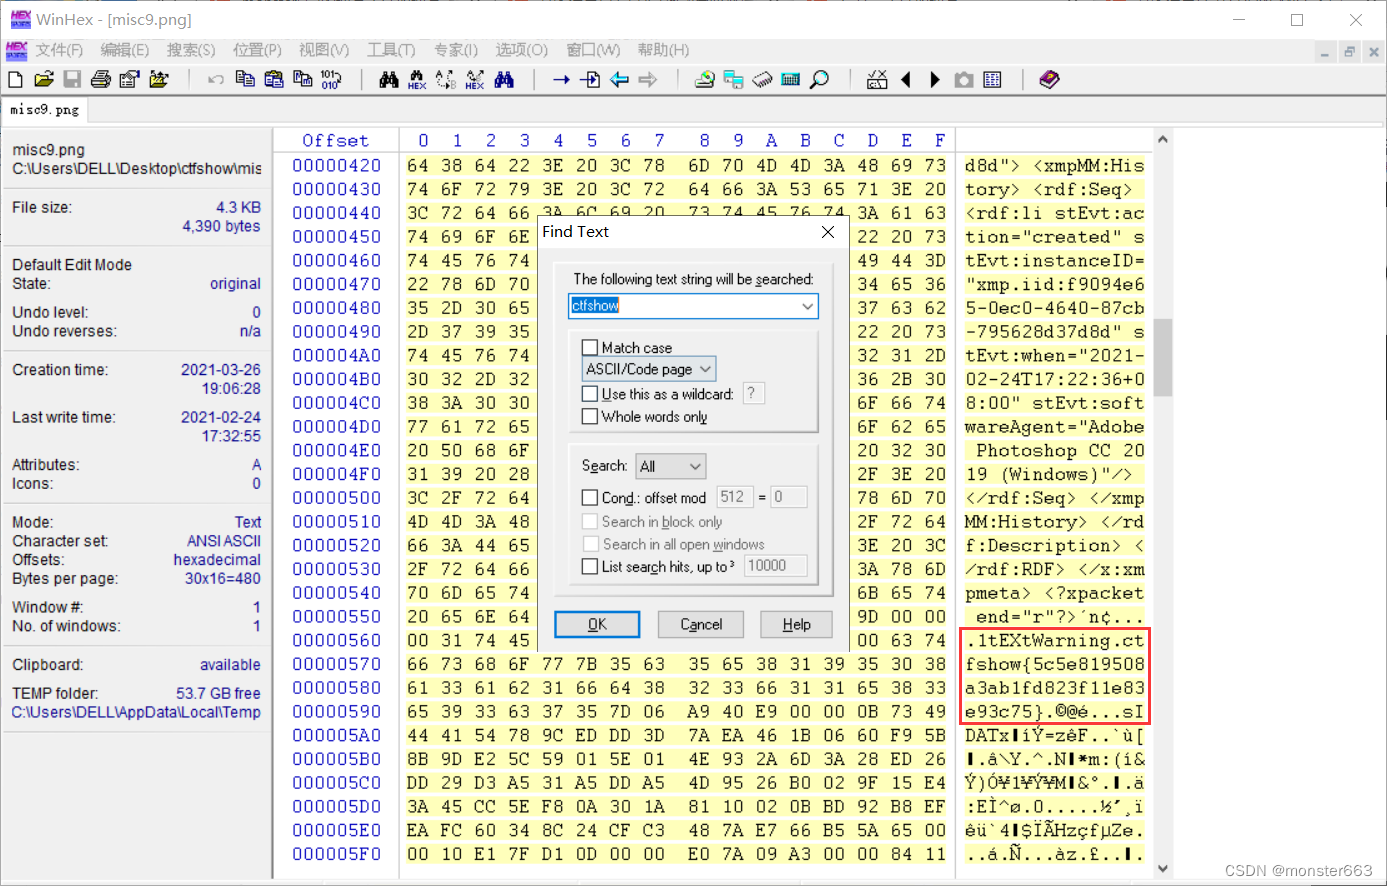
Task: Click the magnifying glass Analyze icon
Action: [x=819, y=79]
